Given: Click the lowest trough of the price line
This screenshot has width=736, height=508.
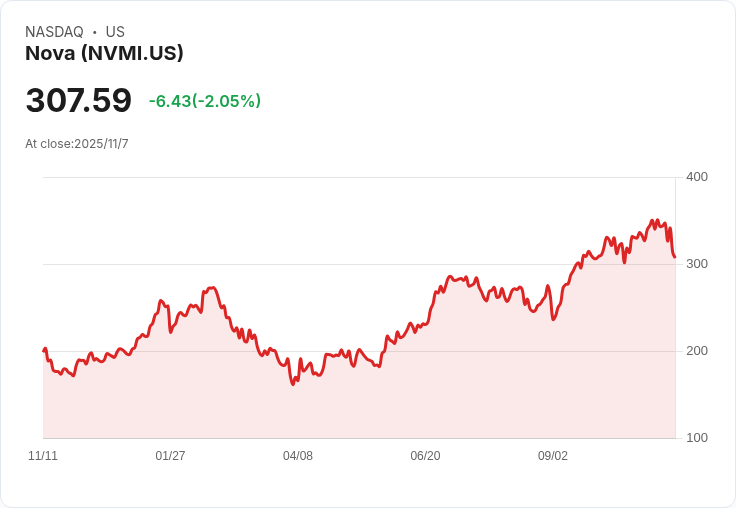Looking at the screenshot, I should point(293,384).
